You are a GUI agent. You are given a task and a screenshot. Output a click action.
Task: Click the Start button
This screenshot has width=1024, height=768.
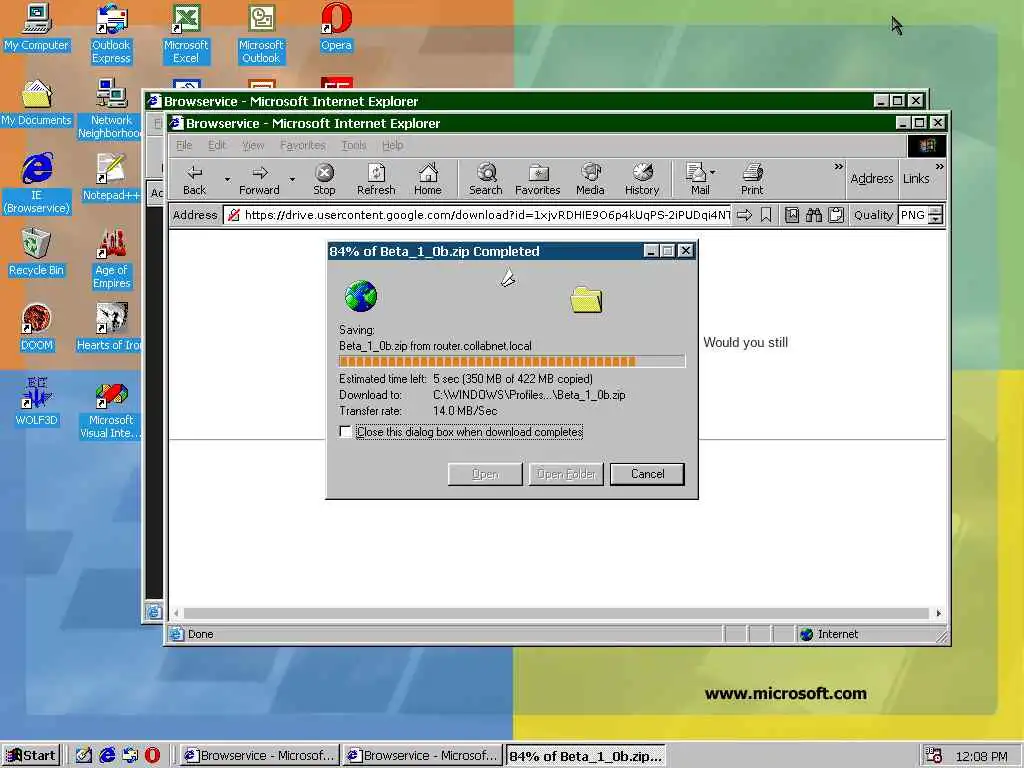tap(31, 756)
